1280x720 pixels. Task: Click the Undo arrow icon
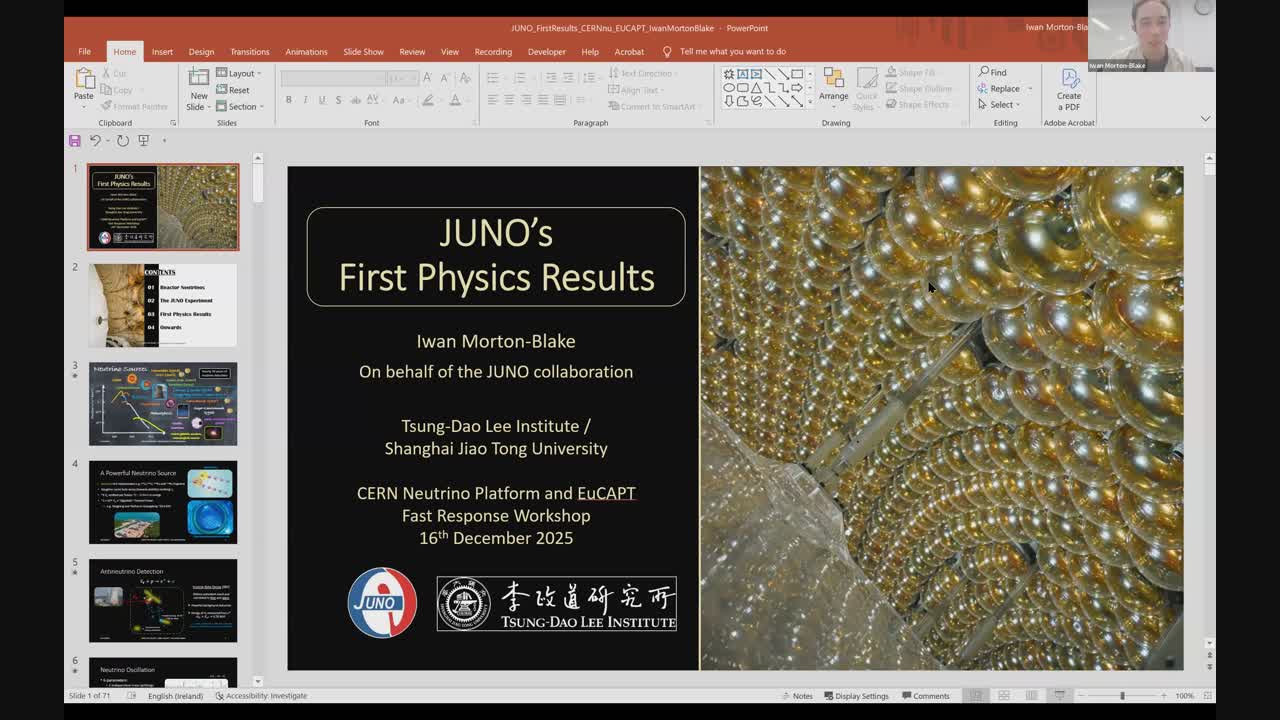click(x=95, y=141)
